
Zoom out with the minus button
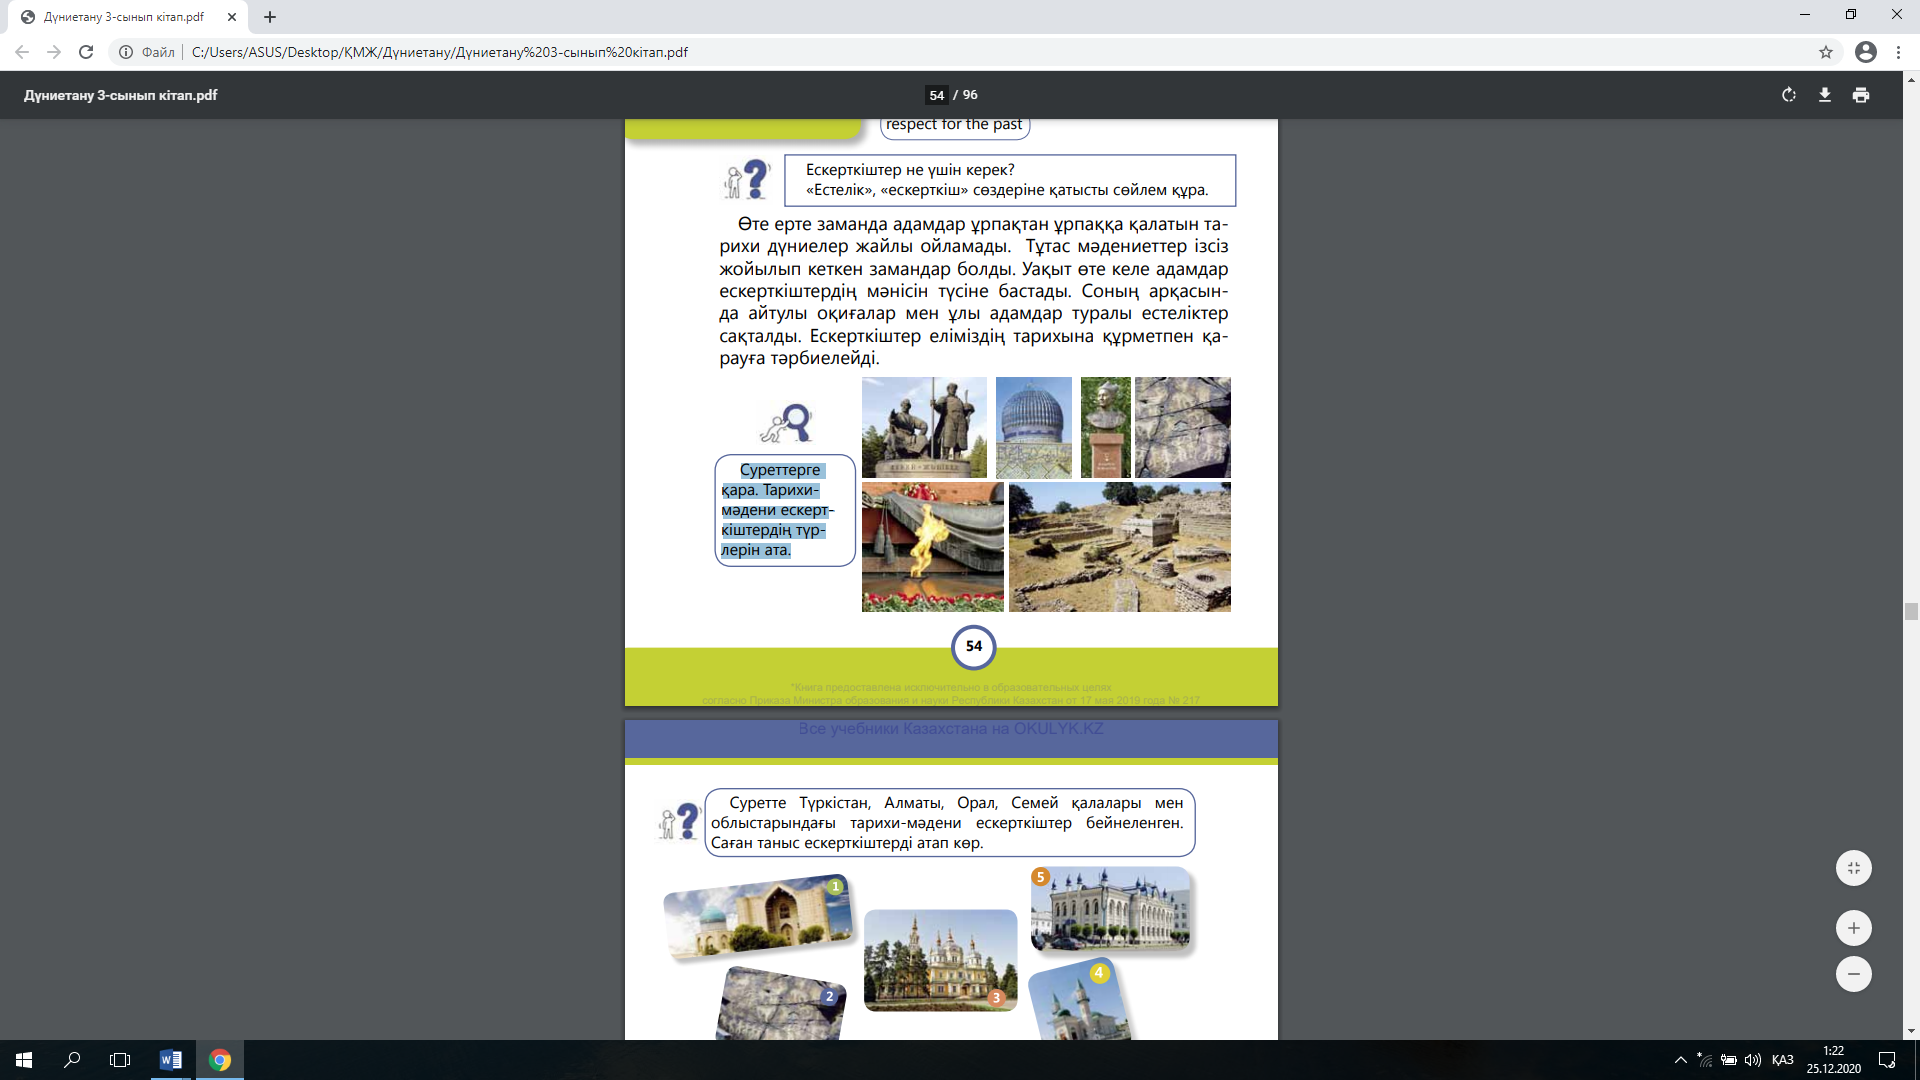click(1853, 974)
